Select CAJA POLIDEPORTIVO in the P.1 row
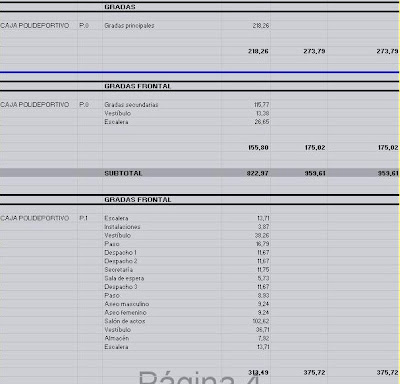The image size is (400, 384). [x=35, y=218]
